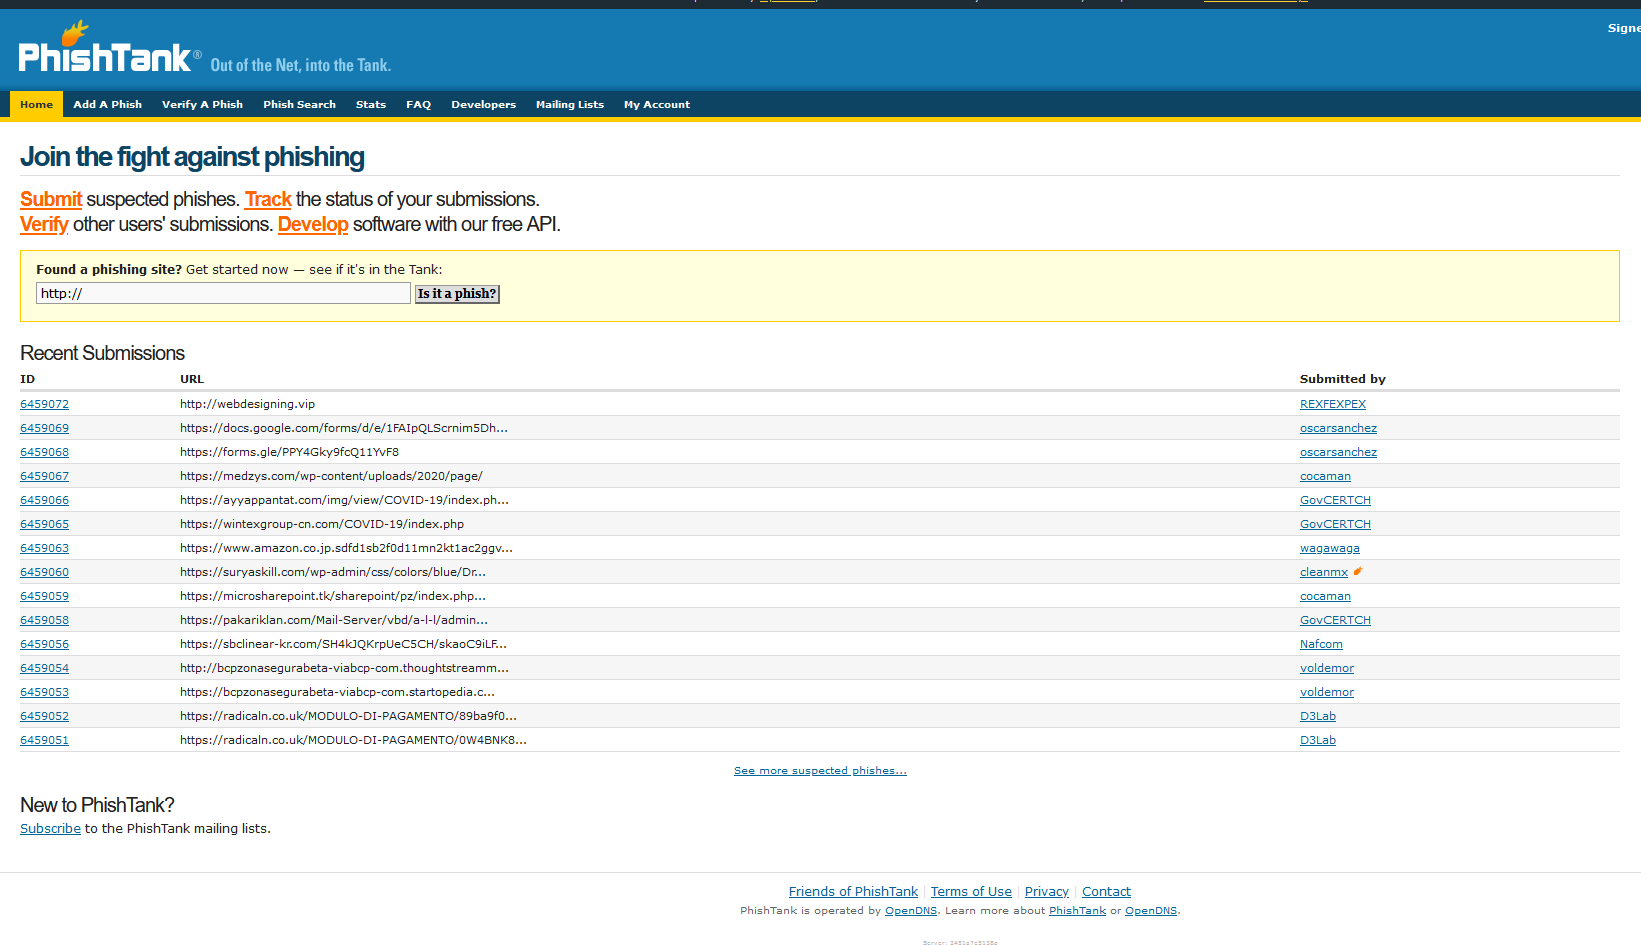1641x945 pixels.
Task: Open submission ID 6459060
Action: point(44,572)
